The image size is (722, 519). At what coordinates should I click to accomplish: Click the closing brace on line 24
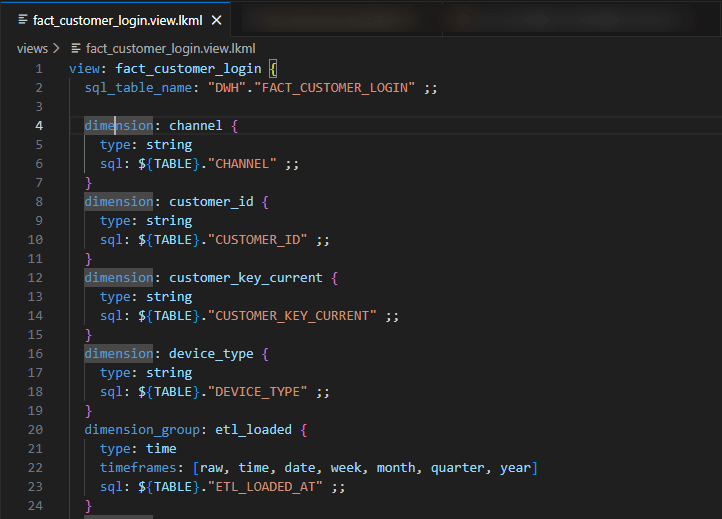click(x=88, y=506)
